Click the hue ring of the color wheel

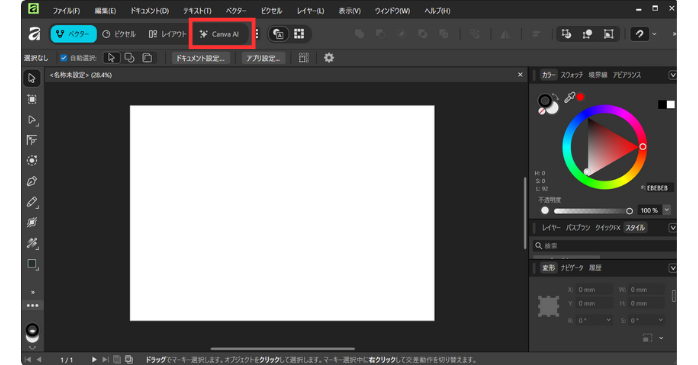[604, 109]
